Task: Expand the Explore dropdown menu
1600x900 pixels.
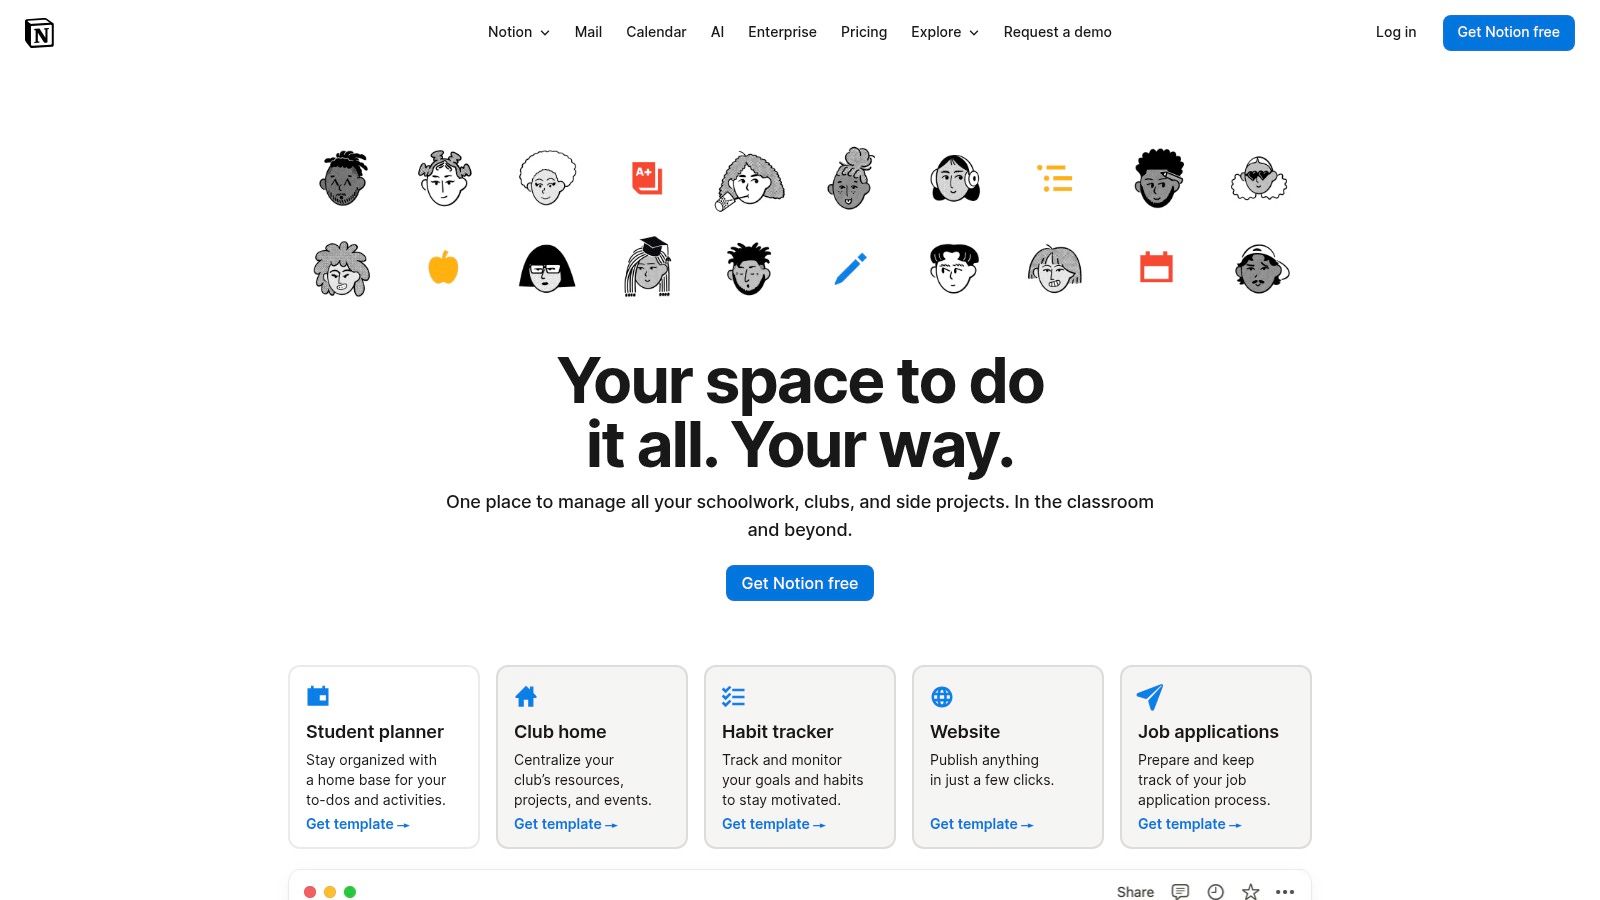Action: (x=944, y=32)
